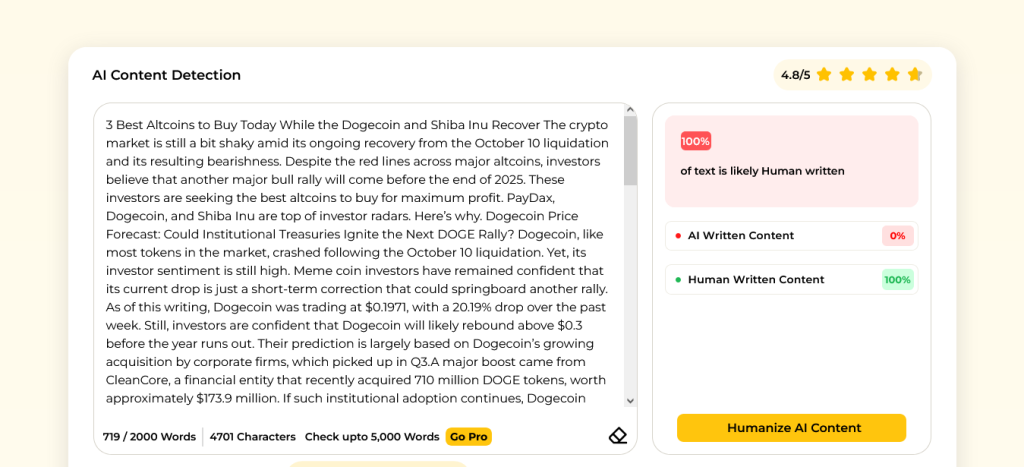Click the fifth rating star

914,75
